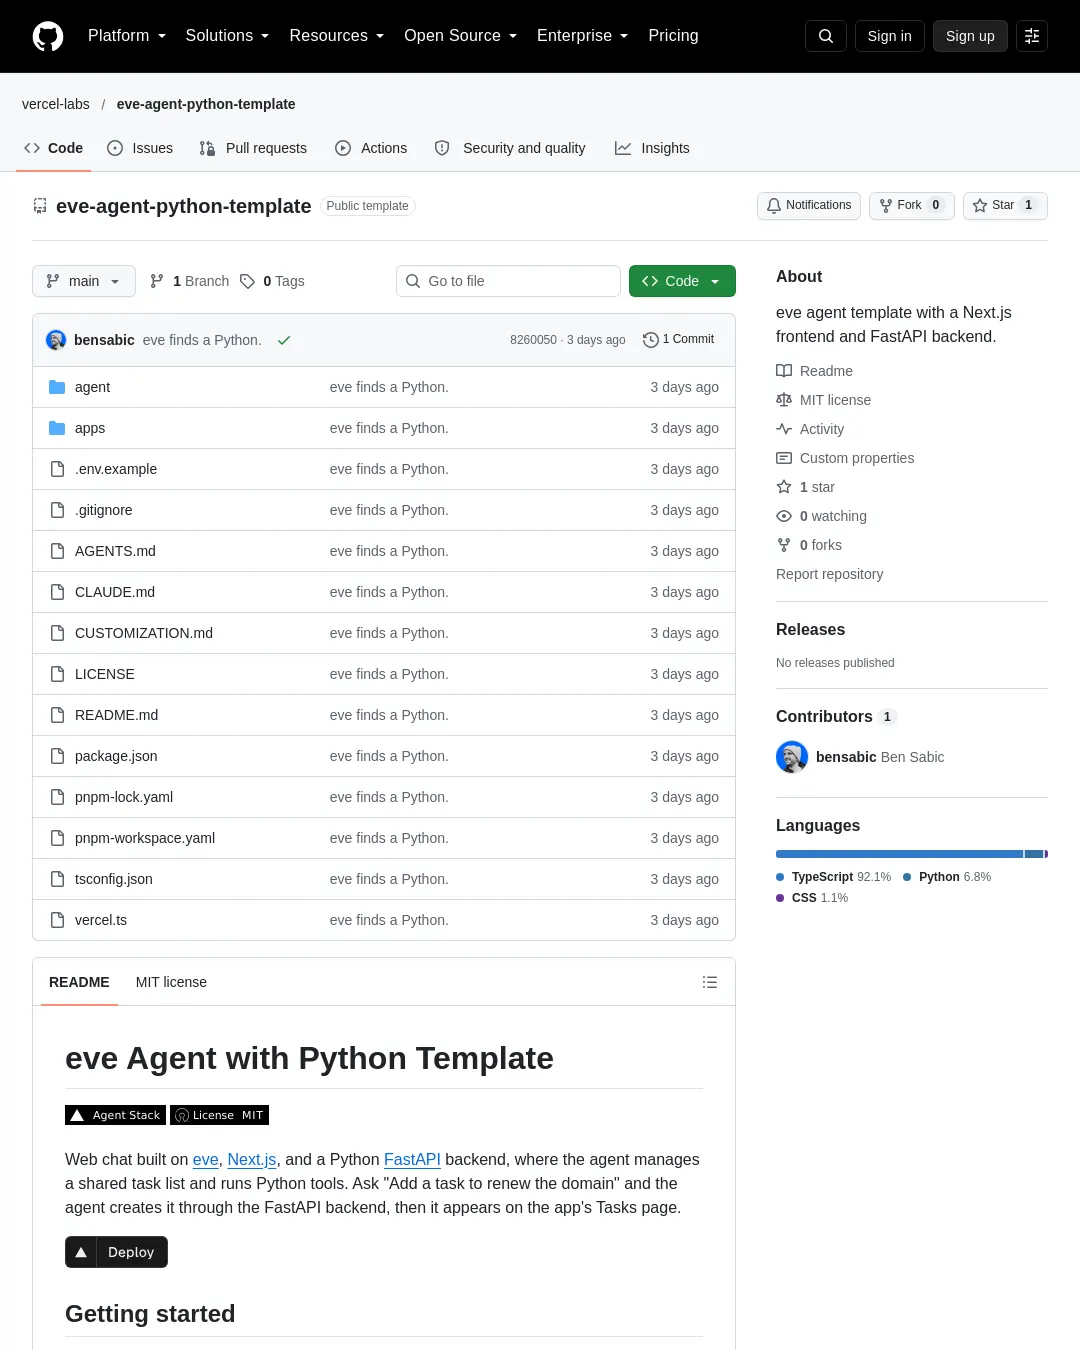Open the AGENTS.md file
This screenshot has height=1350, width=1080.
115,551
